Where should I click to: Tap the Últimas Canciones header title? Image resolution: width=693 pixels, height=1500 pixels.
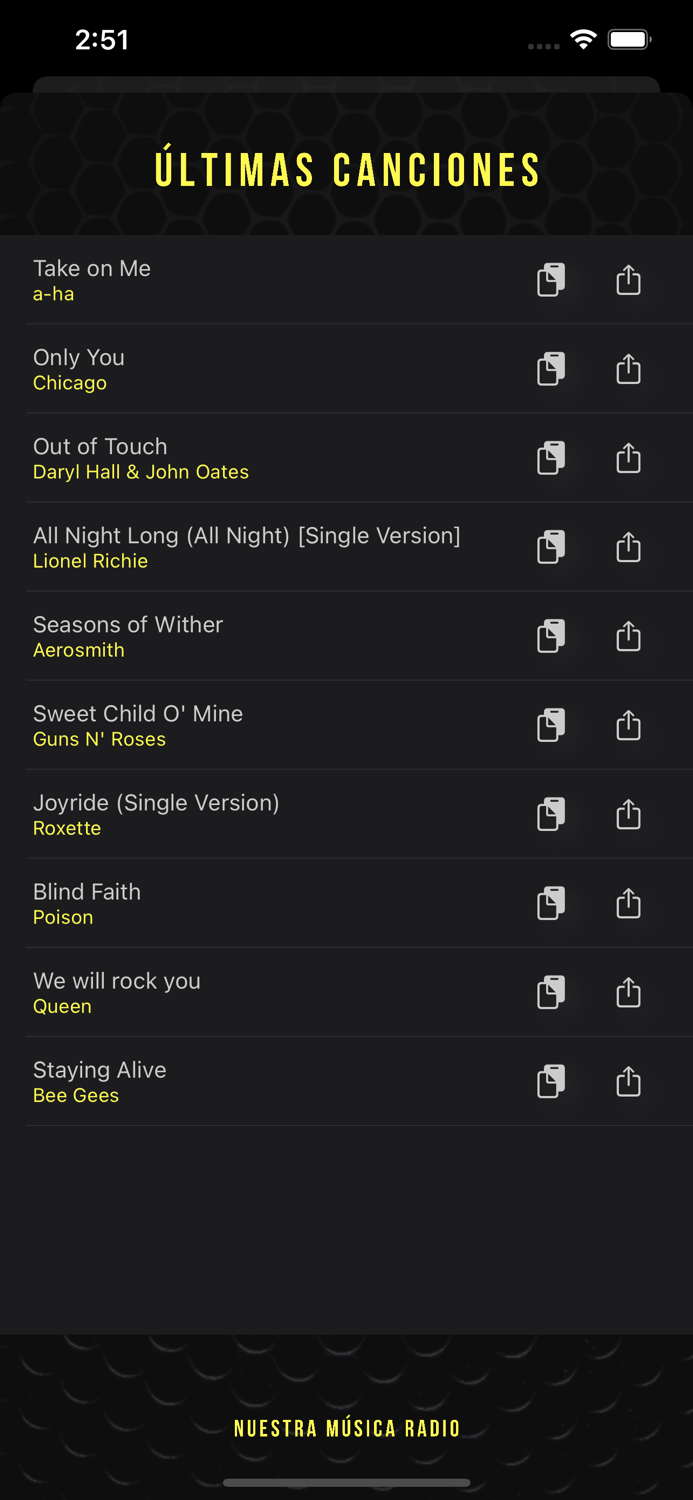click(347, 170)
